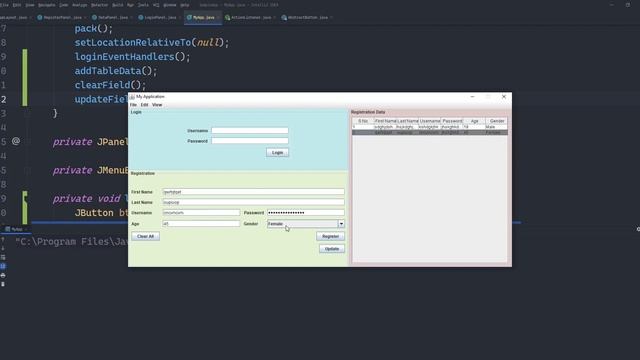Click the S.No column header
This screenshot has height=360, width=640.
click(x=363, y=121)
